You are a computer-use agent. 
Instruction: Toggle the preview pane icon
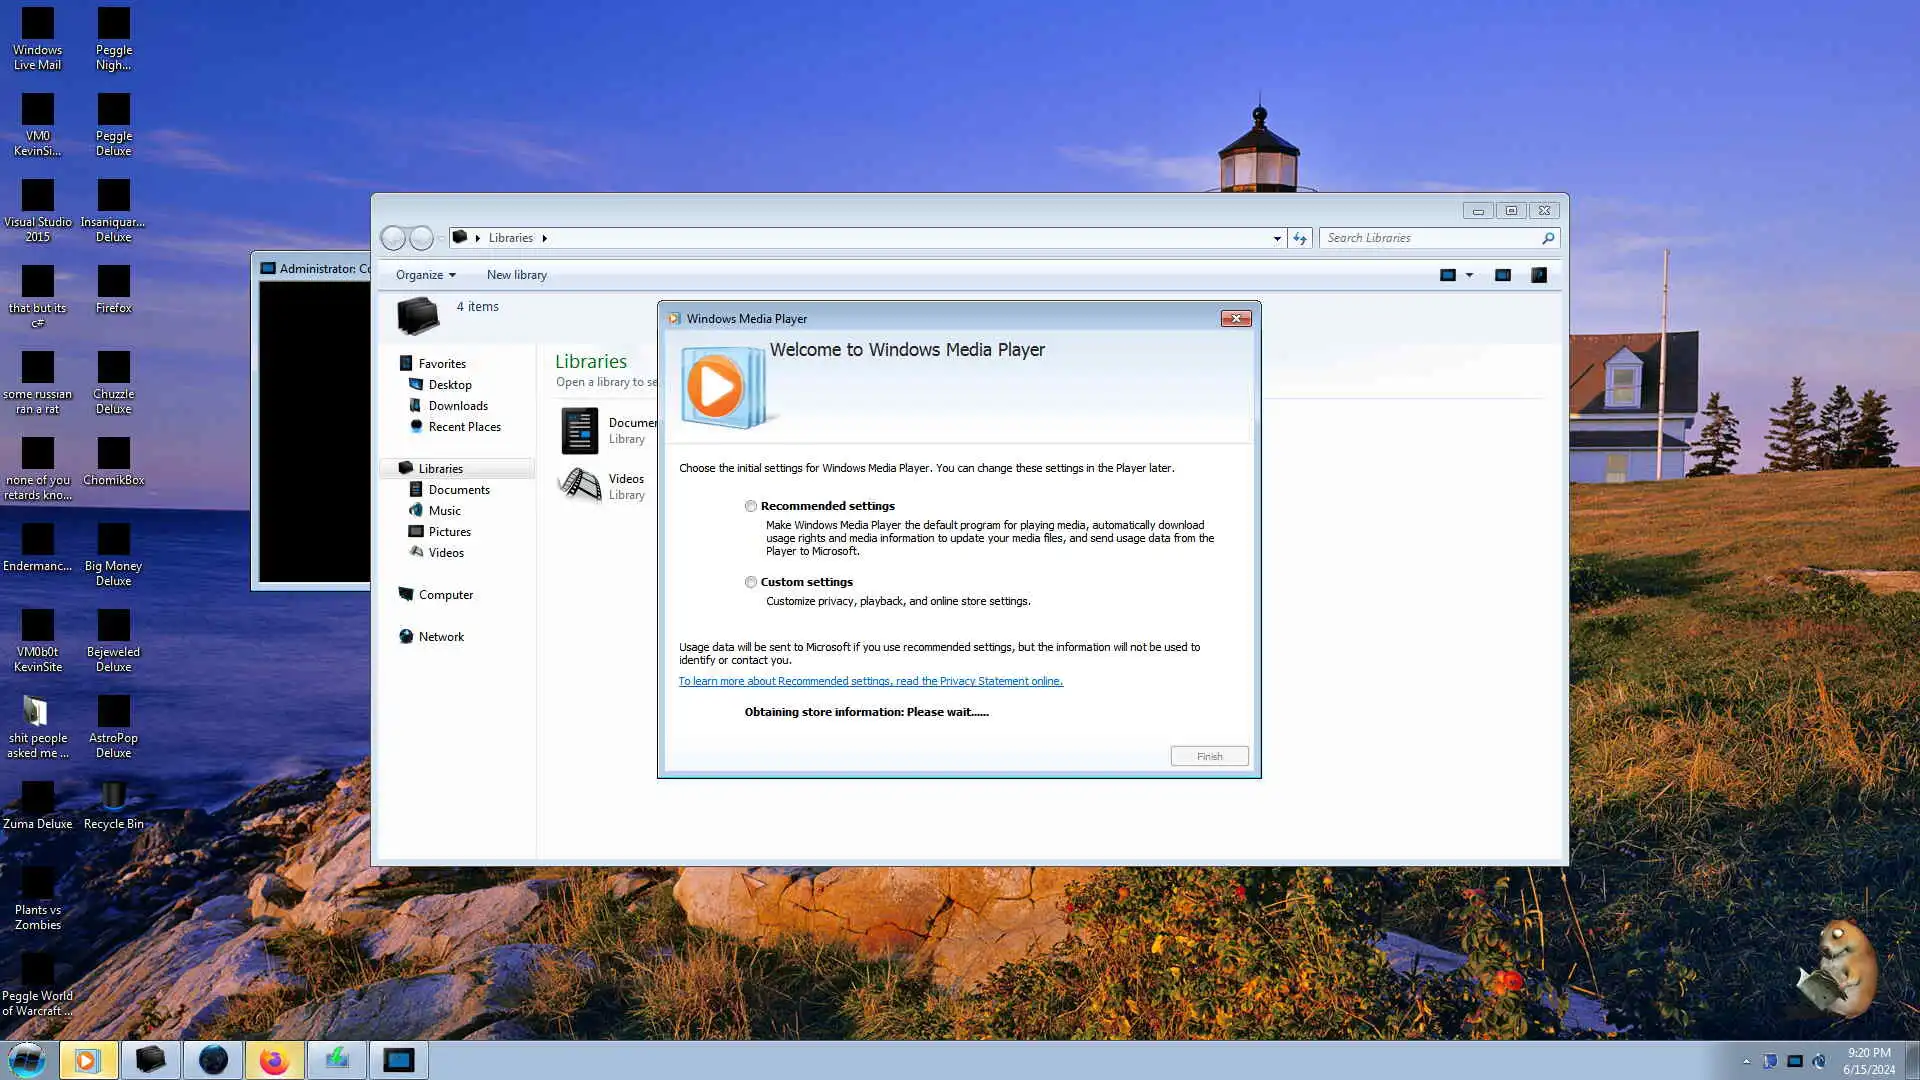tap(1502, 275)
